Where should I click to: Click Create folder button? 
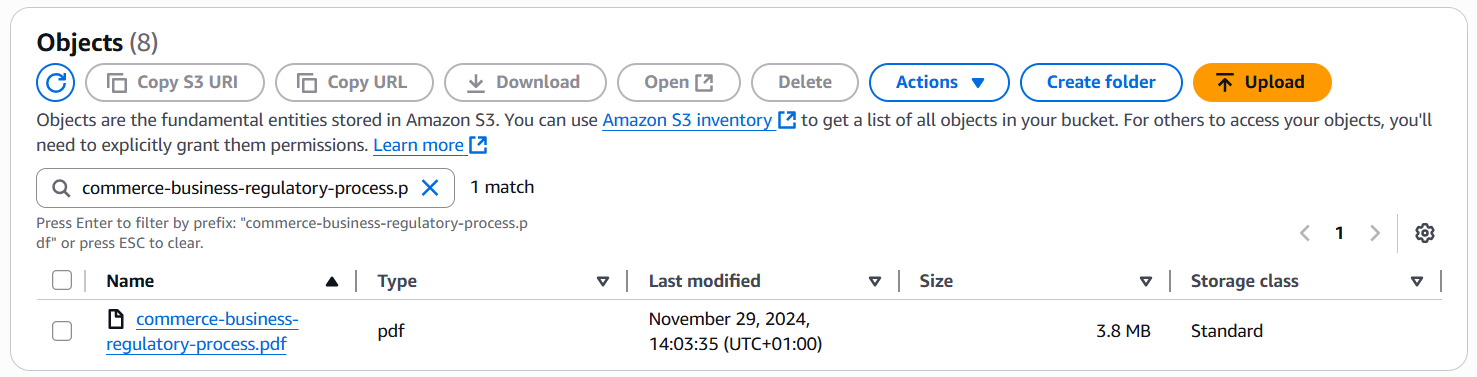coord(1101,82)
